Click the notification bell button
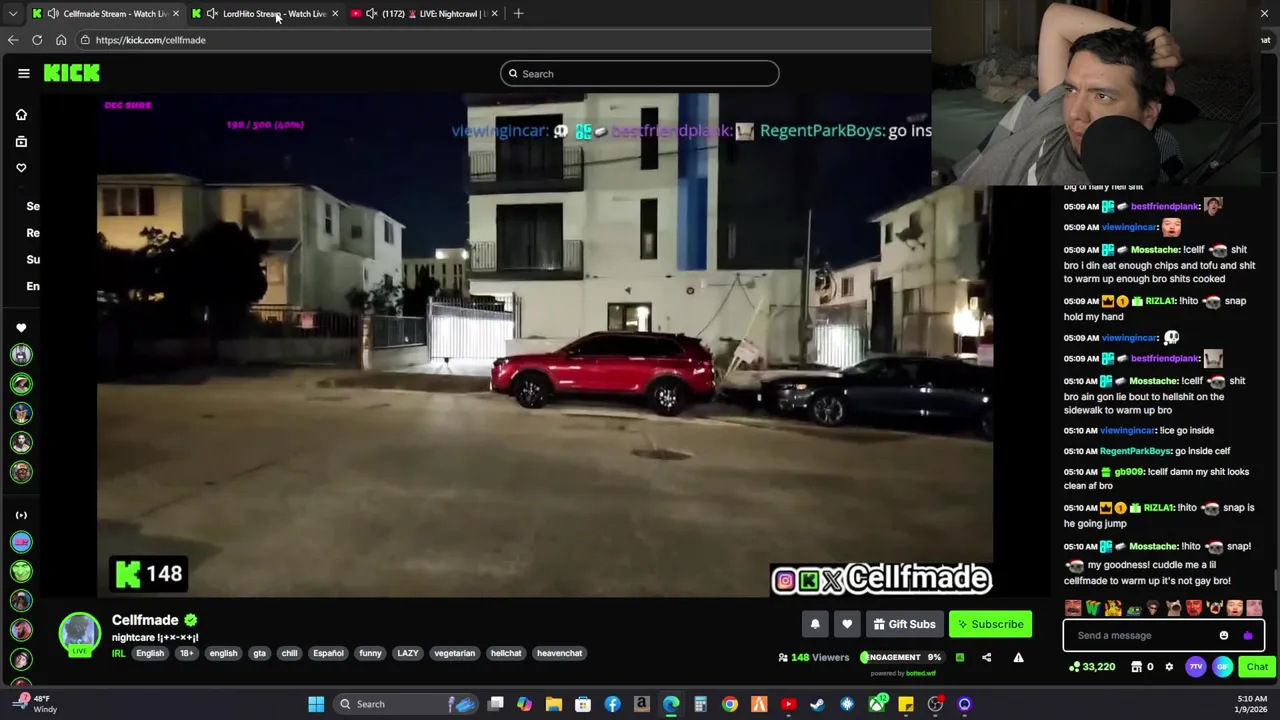Image resolution: width=1280 pixels, height=720 pixels. tap(815, 624)
